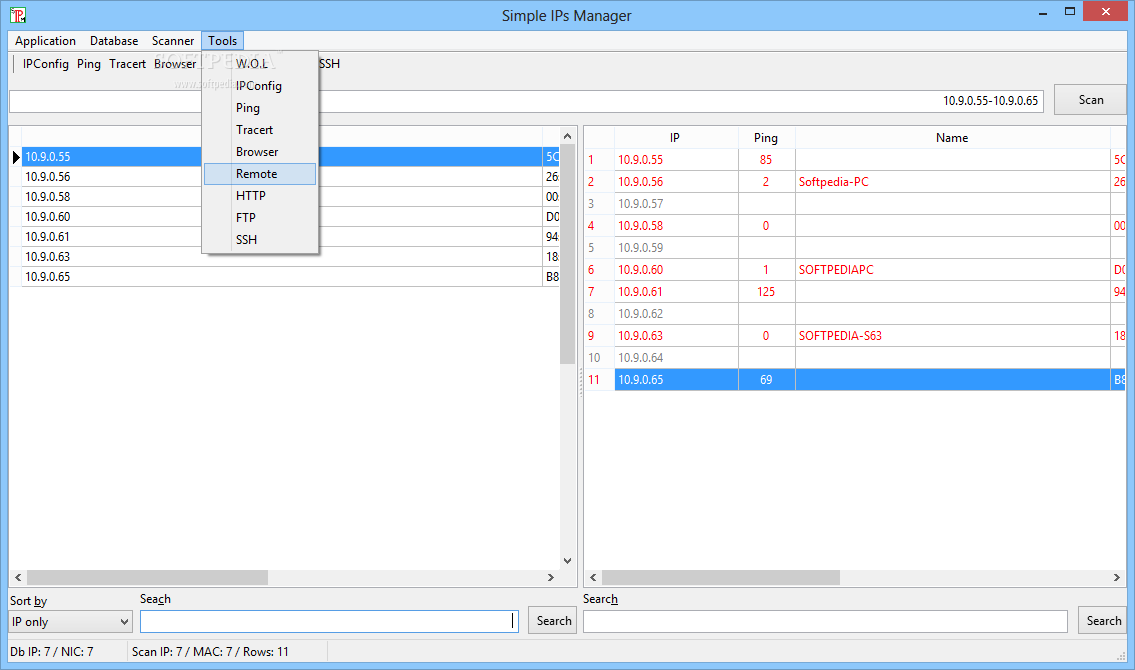Image resolution: width=1135 pixels, height=670 pixels.
Task: Select HTTP from the Tools menu
Action: point(260,196)
